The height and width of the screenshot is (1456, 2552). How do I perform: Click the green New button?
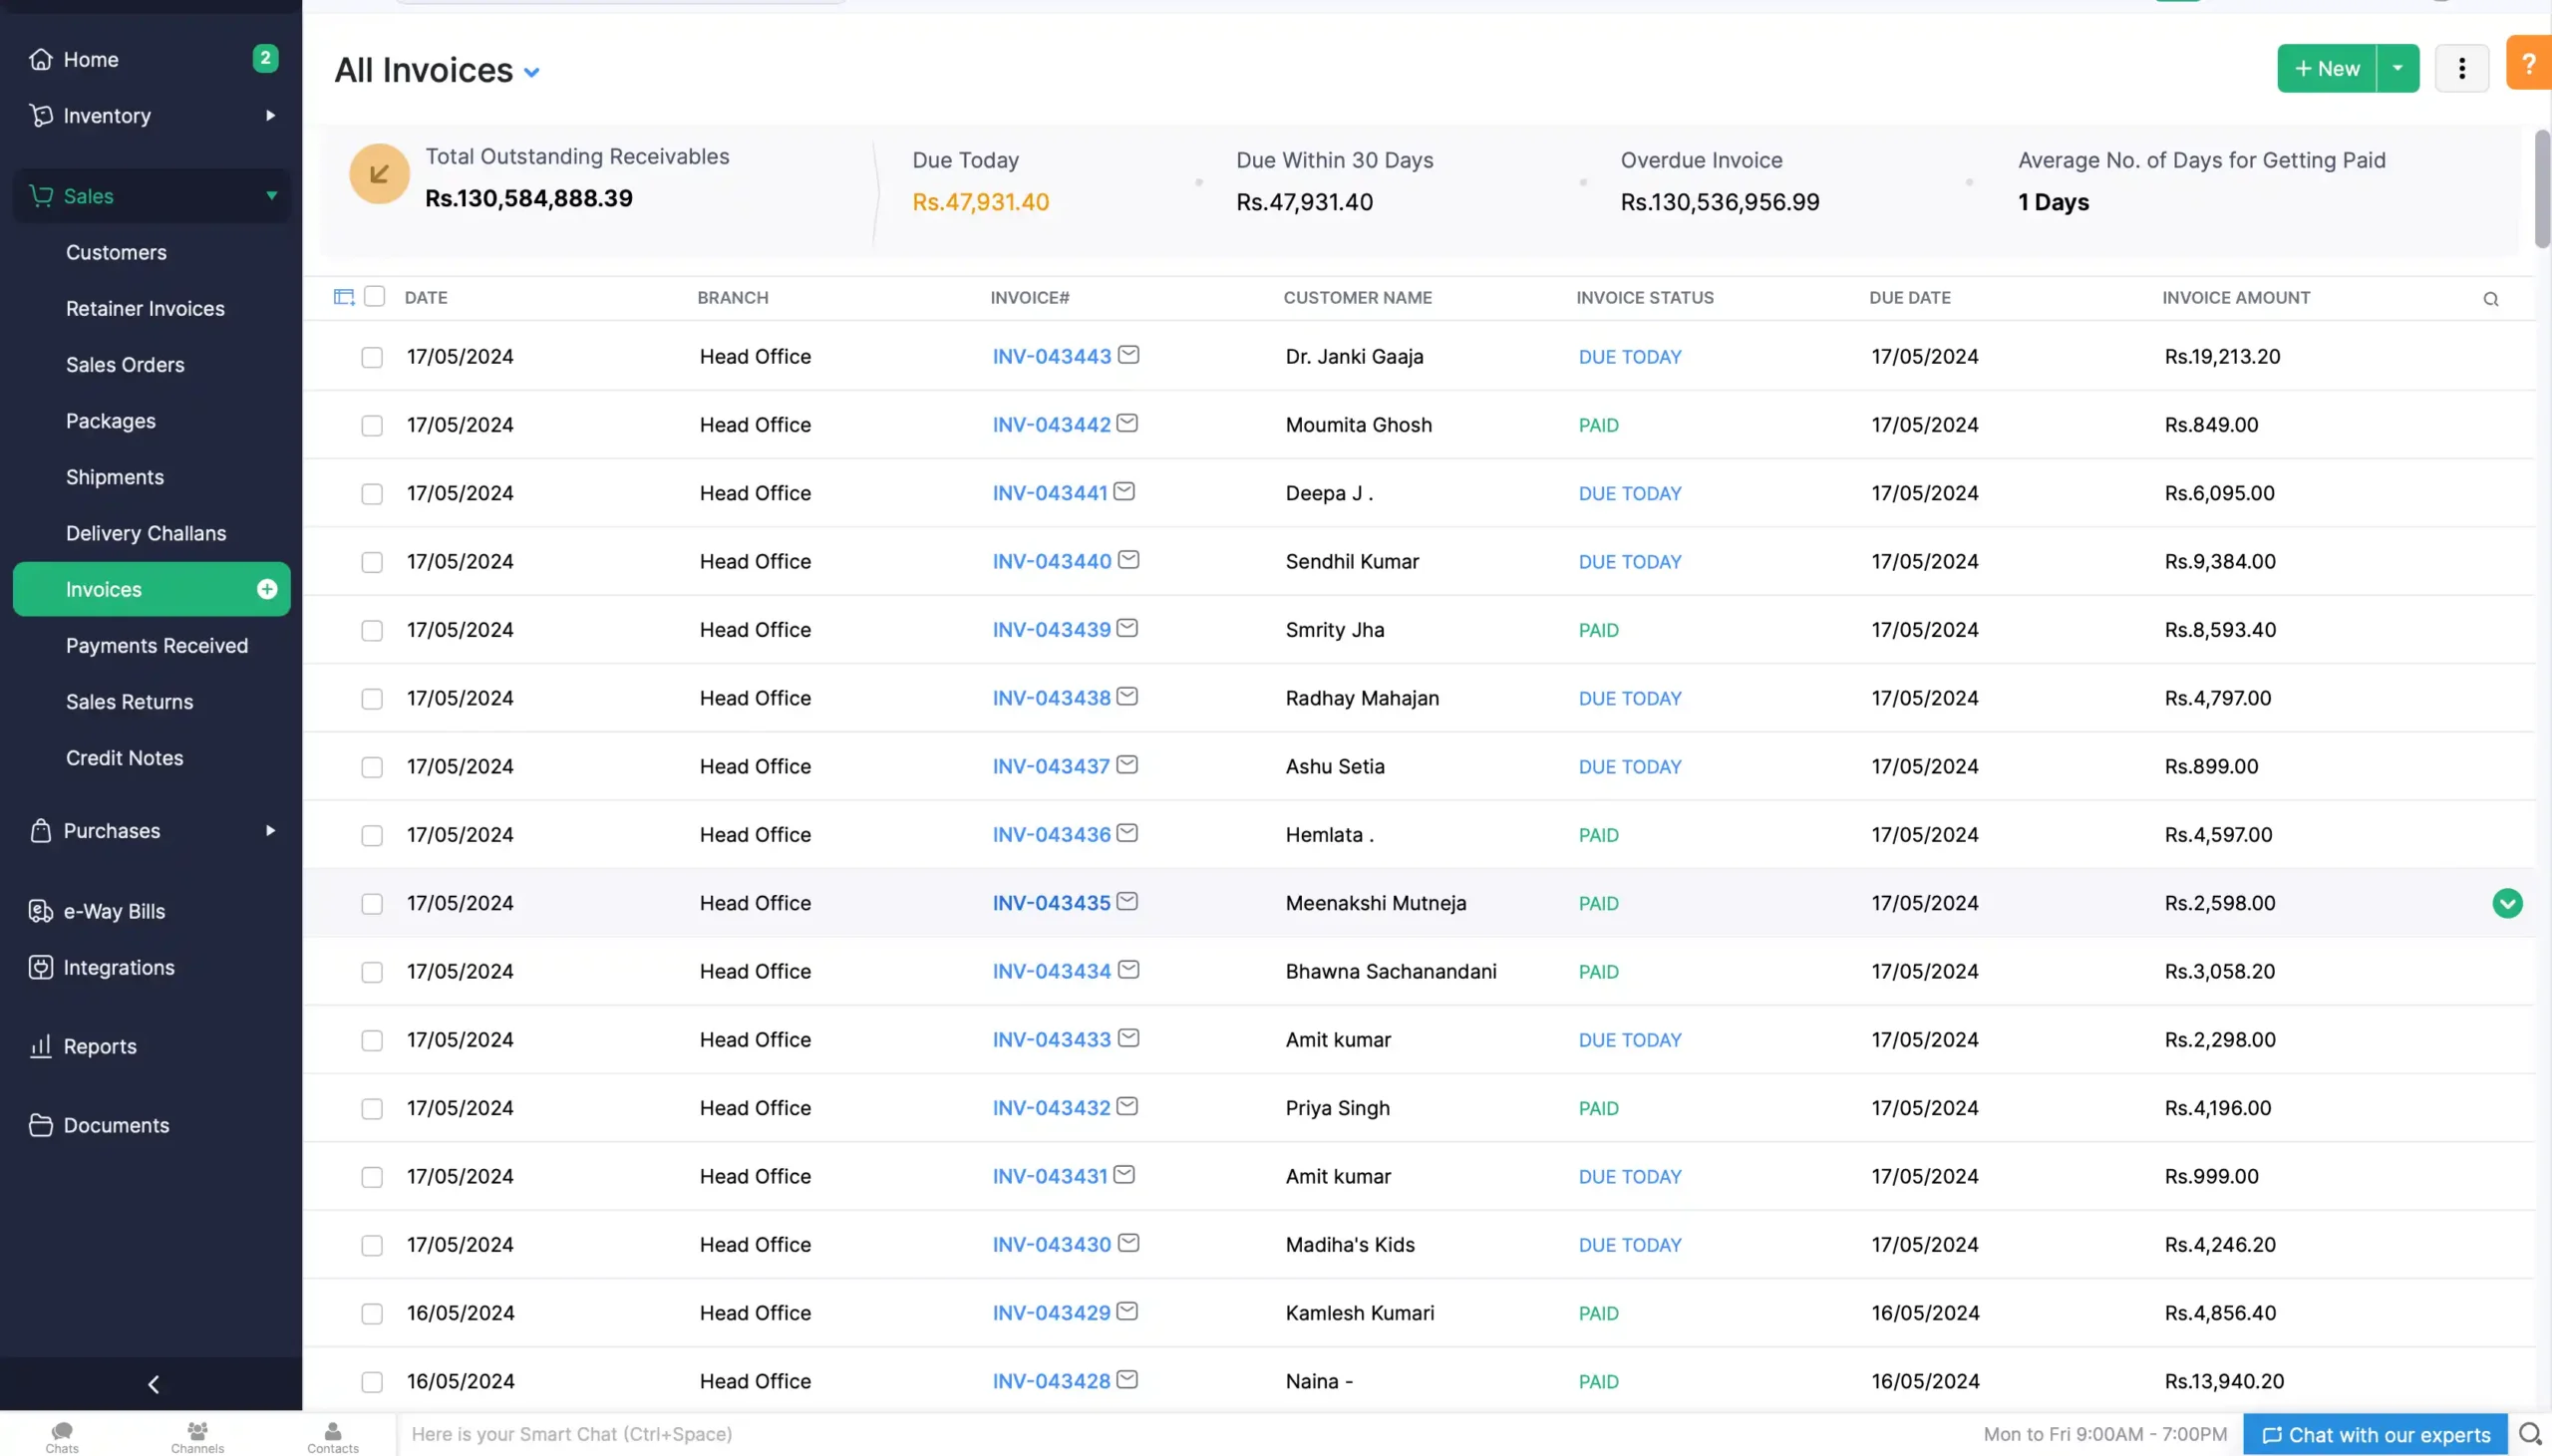2327,68
